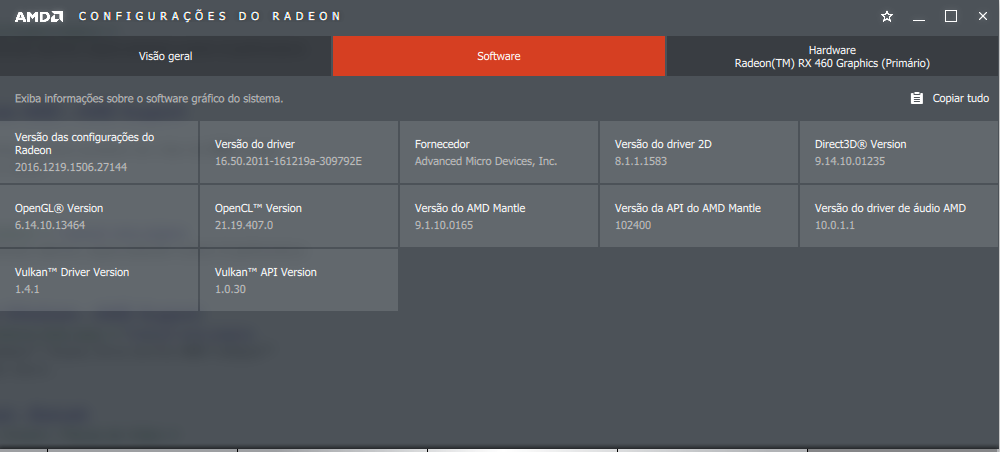
Task: Click the Versão do driver de áudio AMD tile
Action: tap(900, 216)
